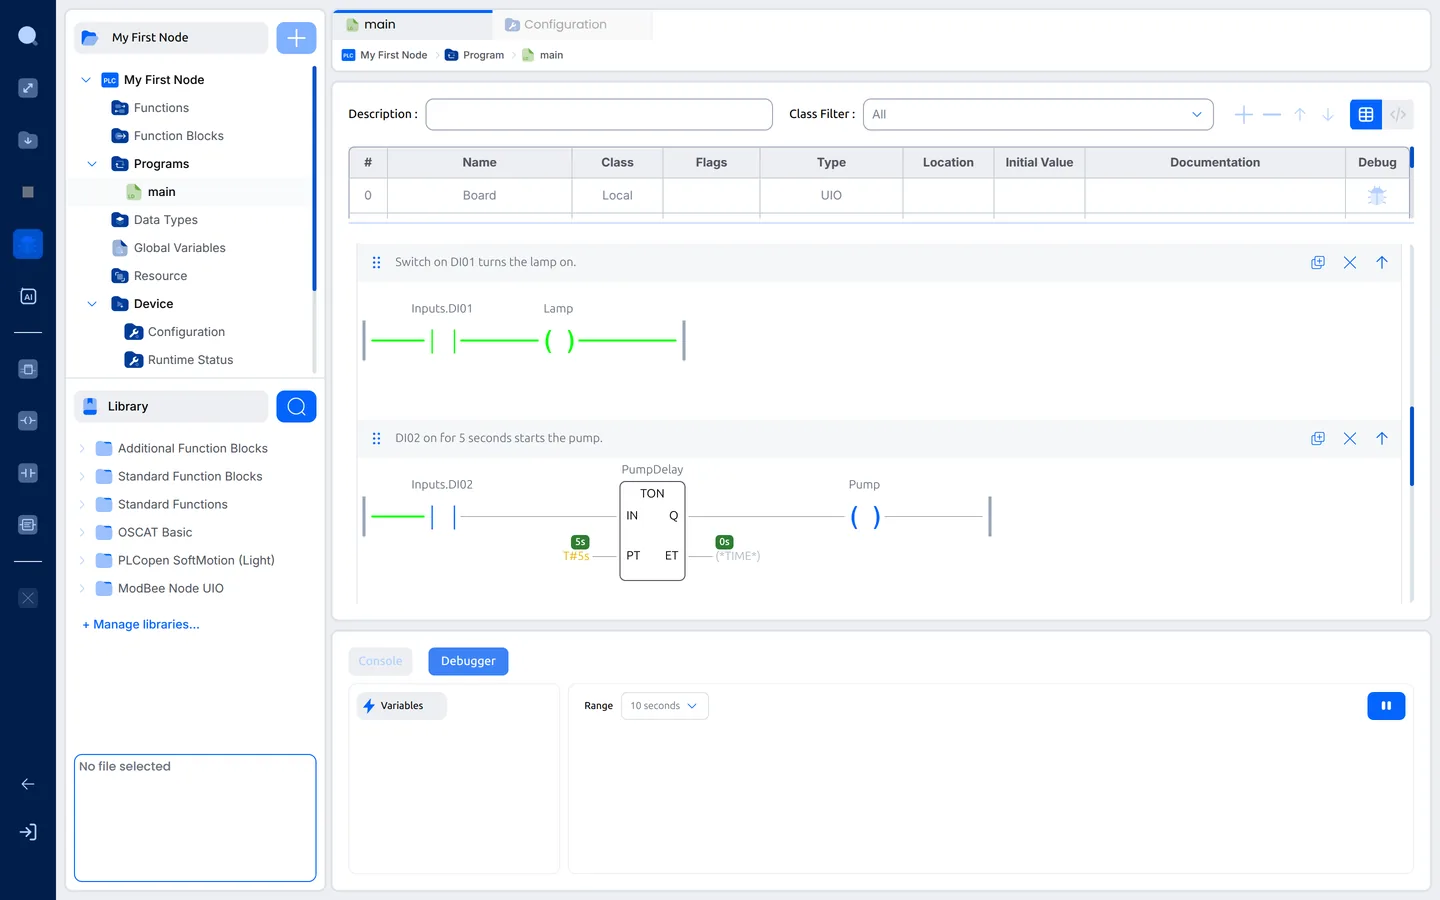The height and width of the screenshot is (900, 1440).
Task: Click the back arrow icon in the sidebar
Action: (28, 784)
